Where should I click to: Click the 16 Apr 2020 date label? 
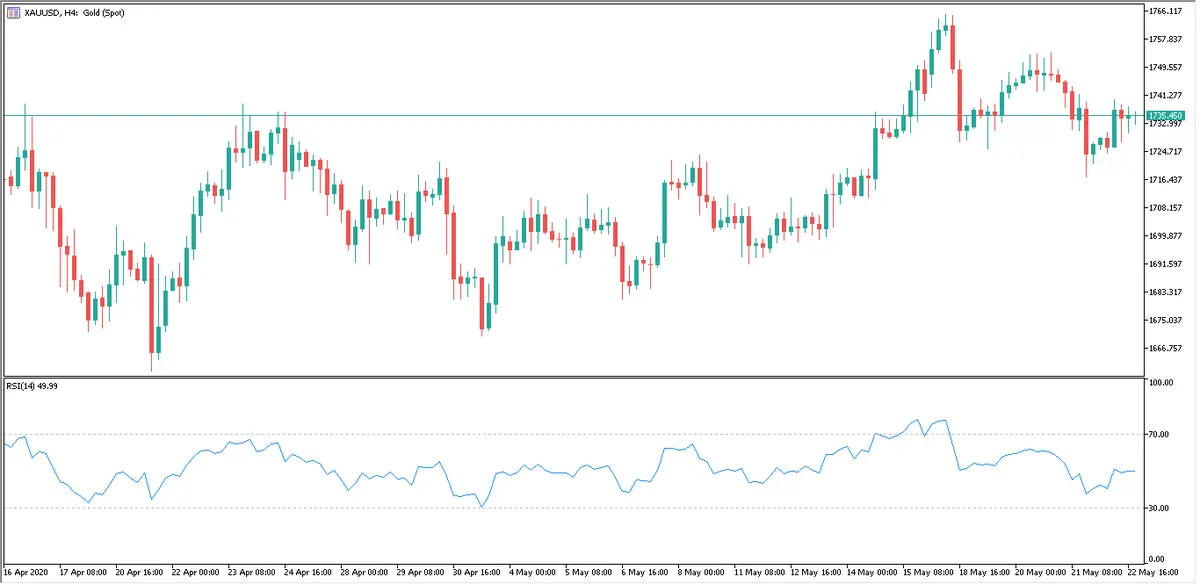[x=24, y=574]
